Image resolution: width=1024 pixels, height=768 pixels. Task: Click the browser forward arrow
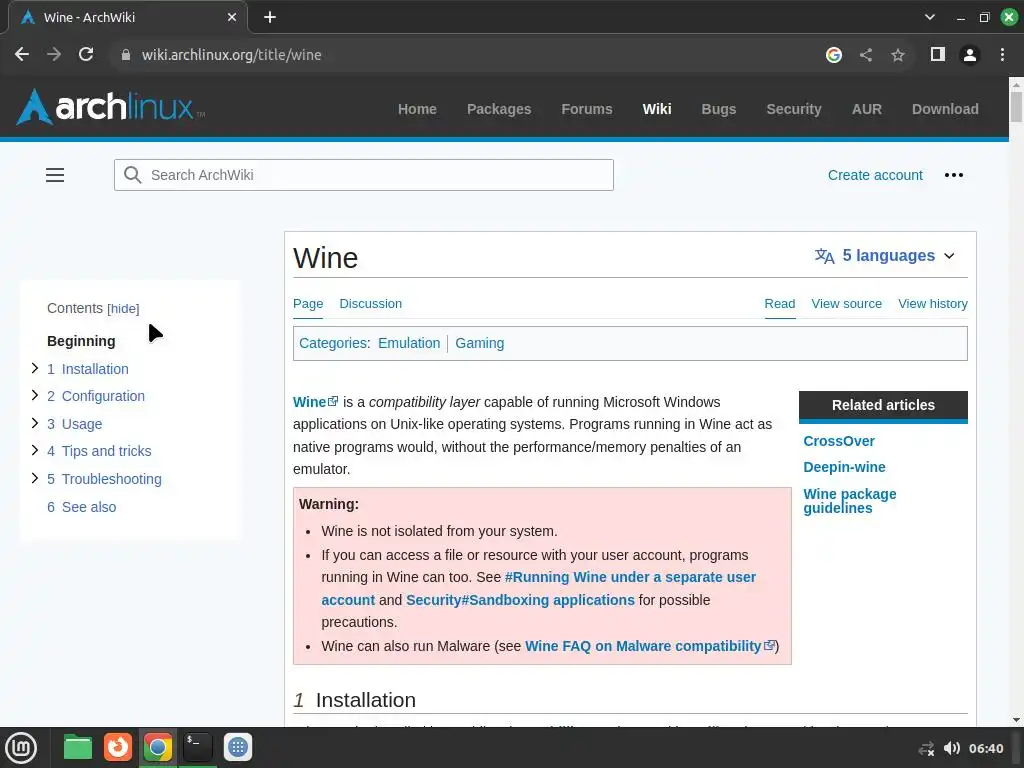[54, 55]
